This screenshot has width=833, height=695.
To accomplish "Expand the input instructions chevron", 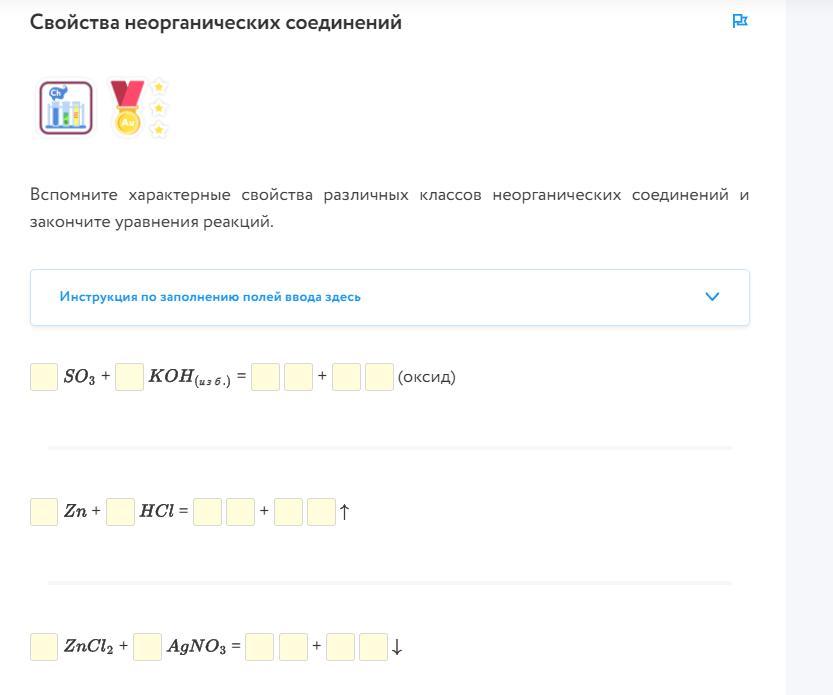I will point(712,297).
